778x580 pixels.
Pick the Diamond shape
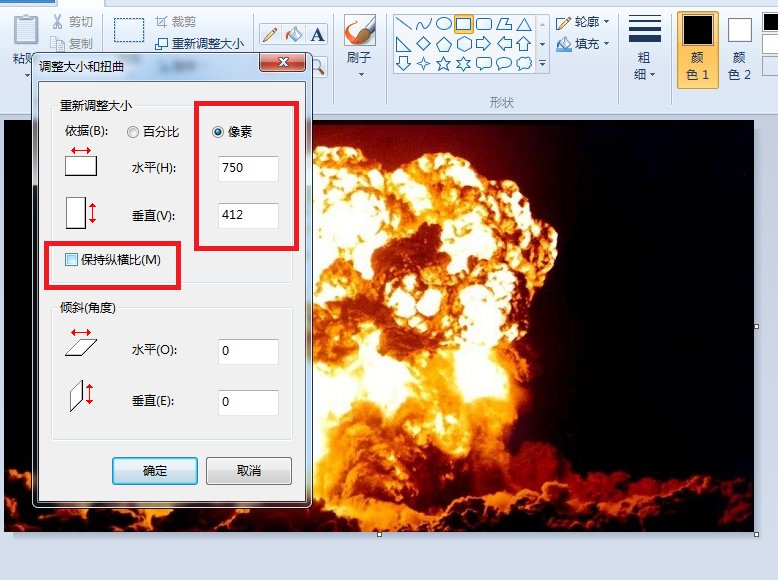[x=423, y=44]
